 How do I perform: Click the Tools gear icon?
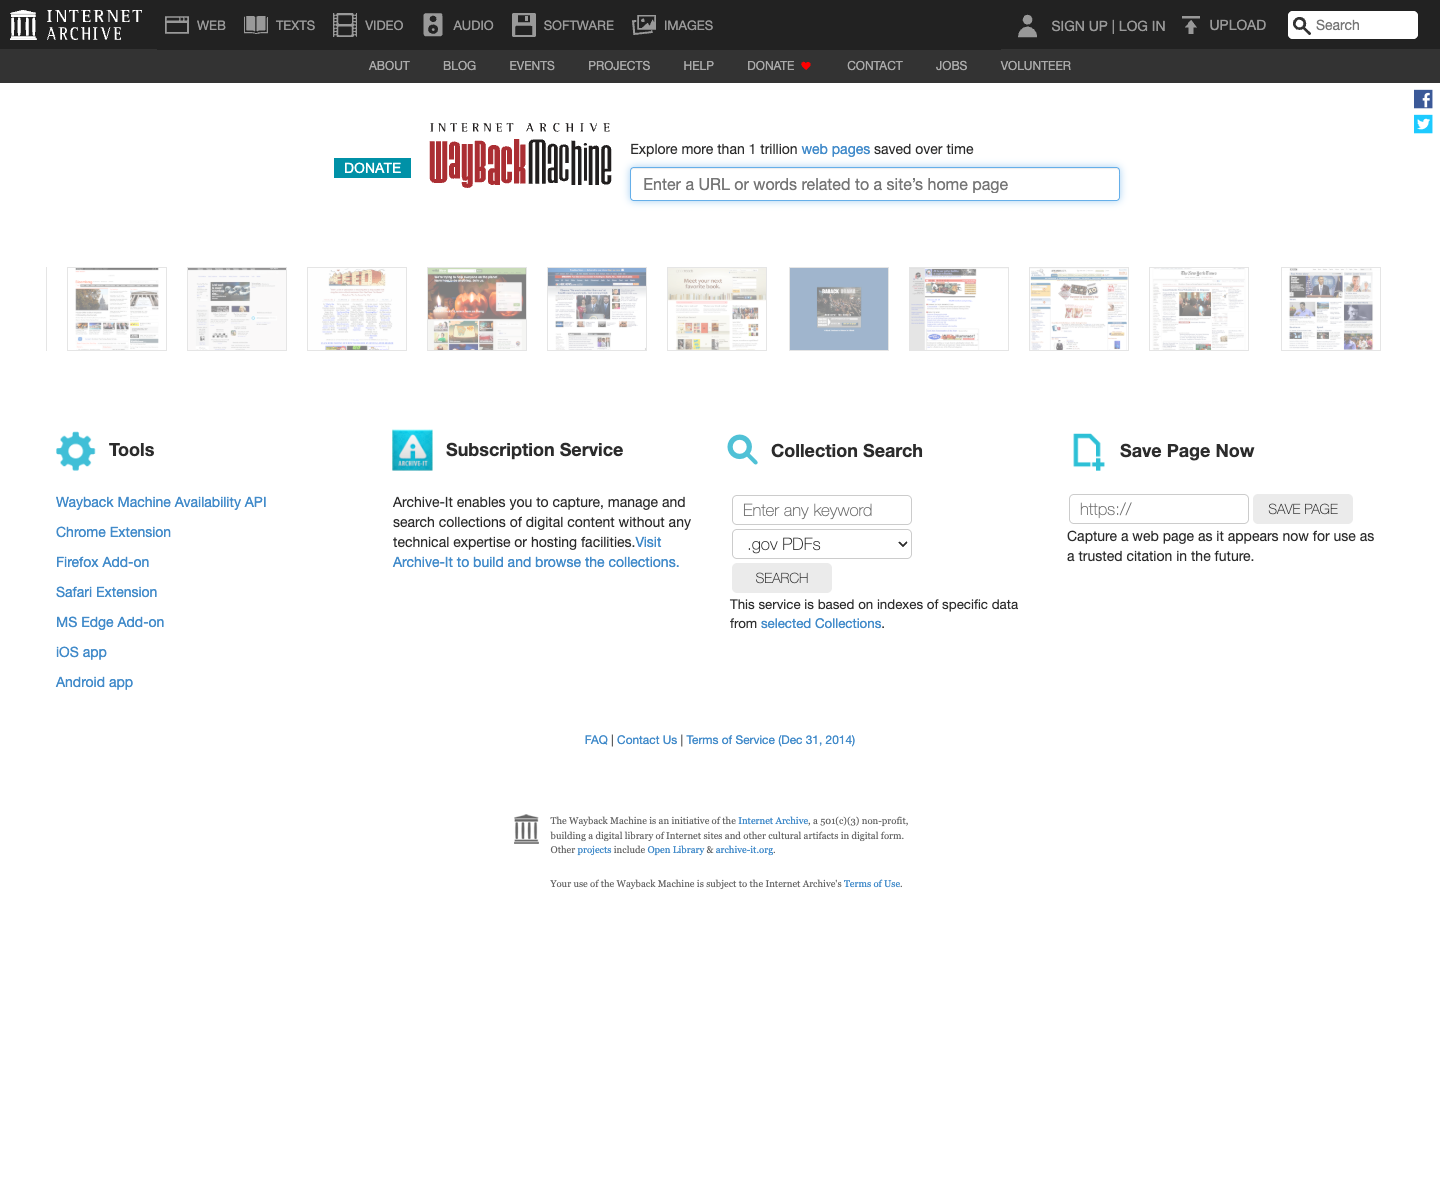pyautogui.click(x=76, y=451)
